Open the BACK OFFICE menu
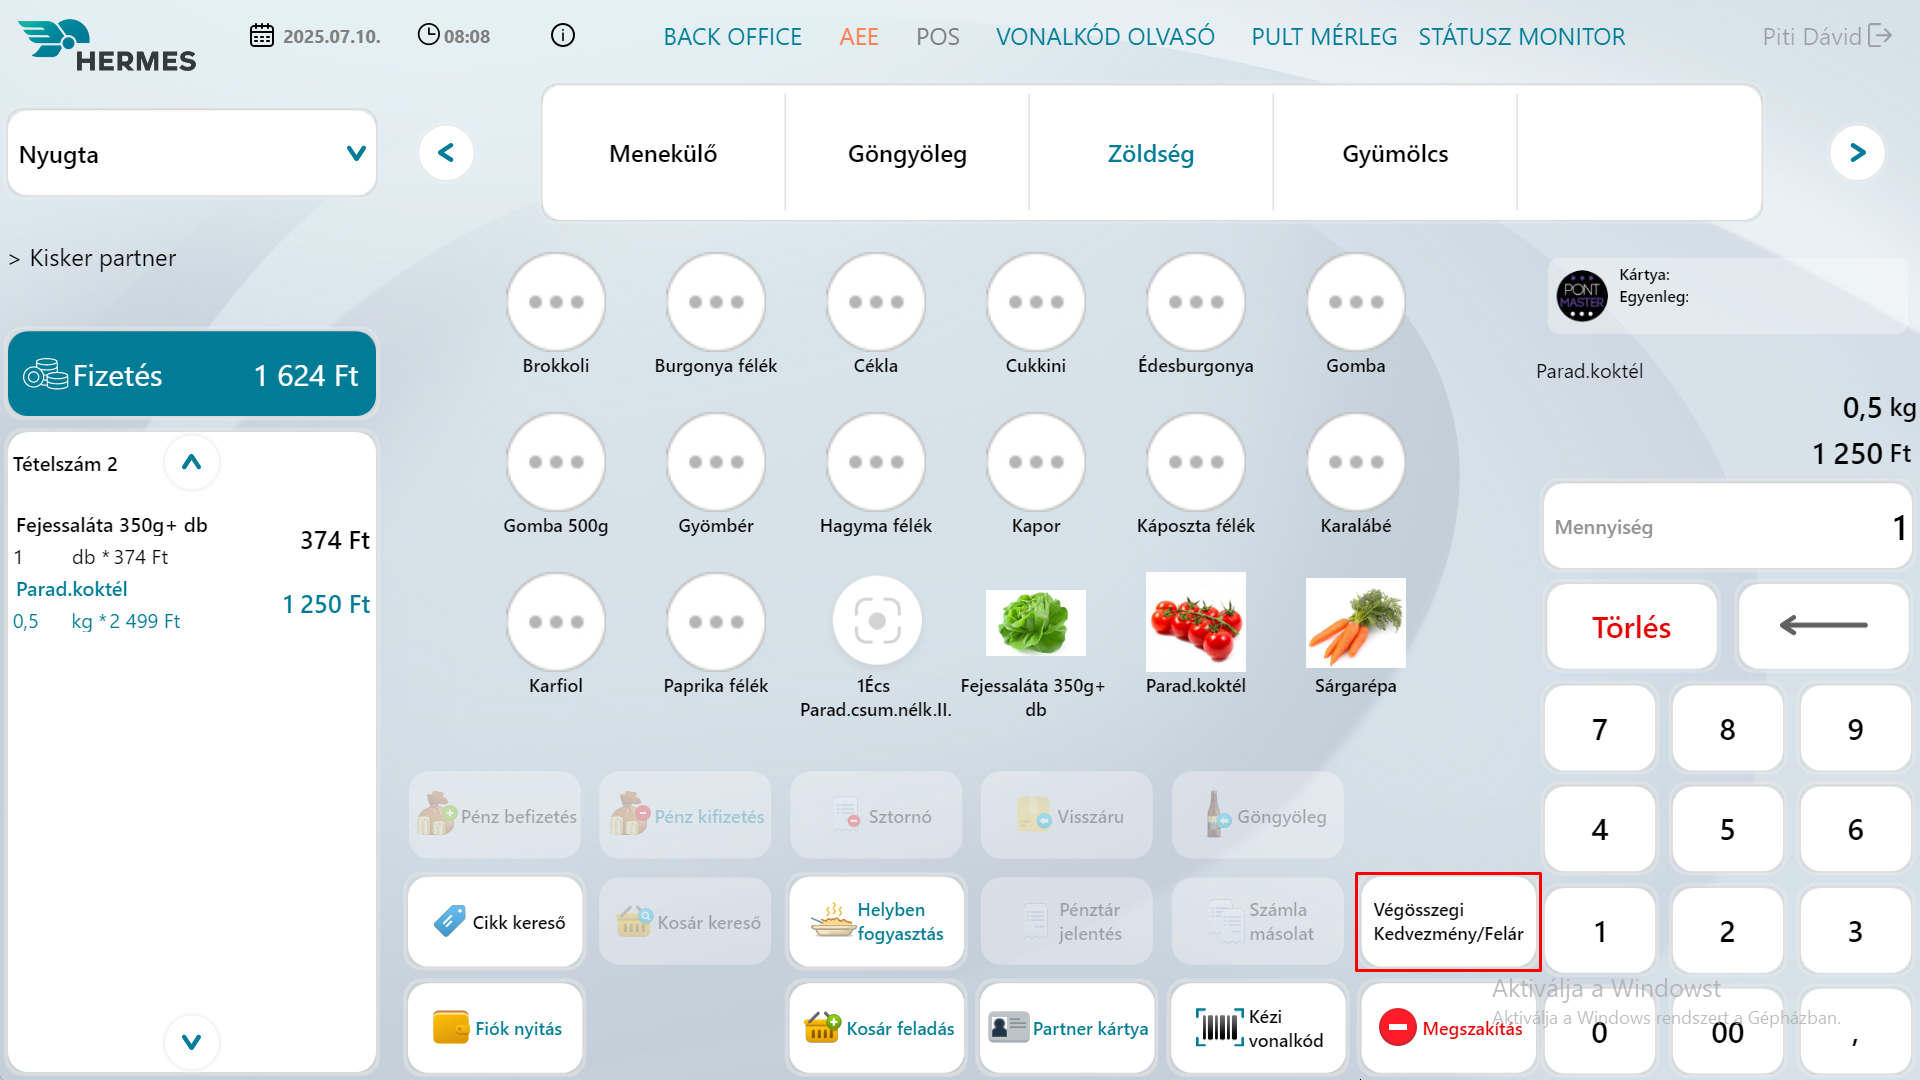This screenshot has width=1920, height=1080. [x=732, y=37]
